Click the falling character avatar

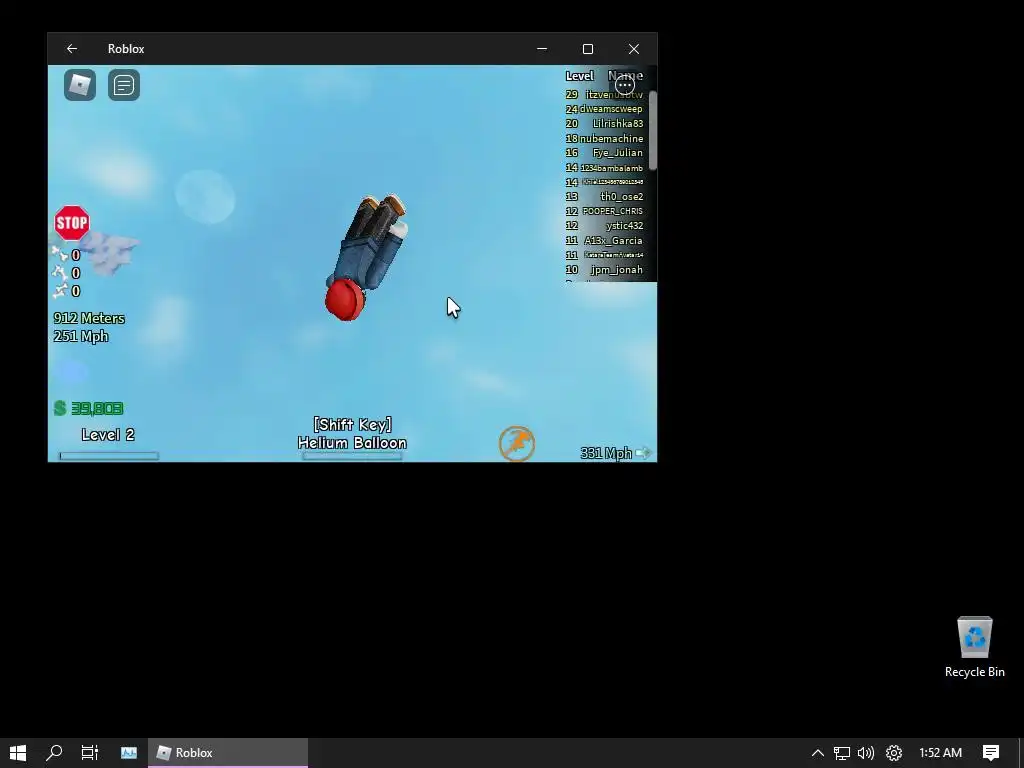pos(366,257)
